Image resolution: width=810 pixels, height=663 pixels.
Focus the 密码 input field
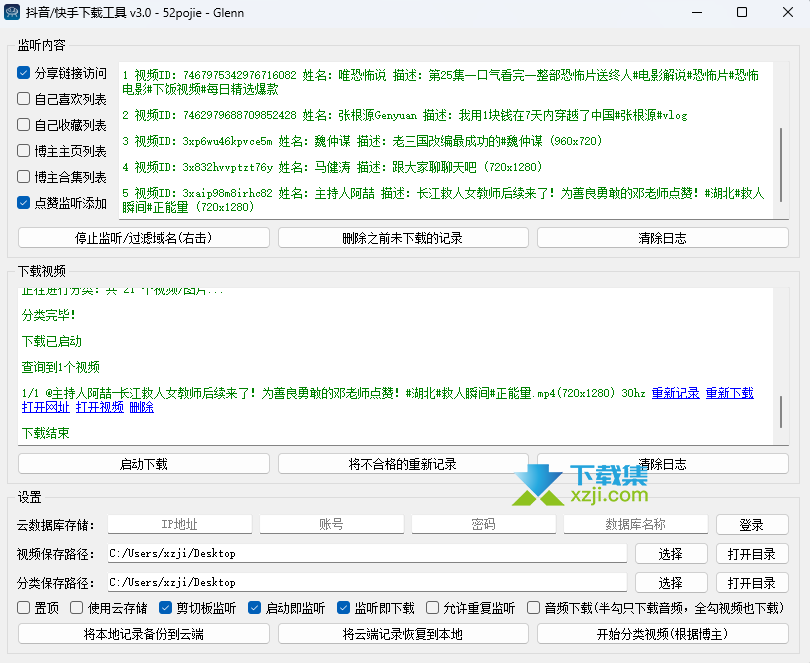click(x=484, y=524)
